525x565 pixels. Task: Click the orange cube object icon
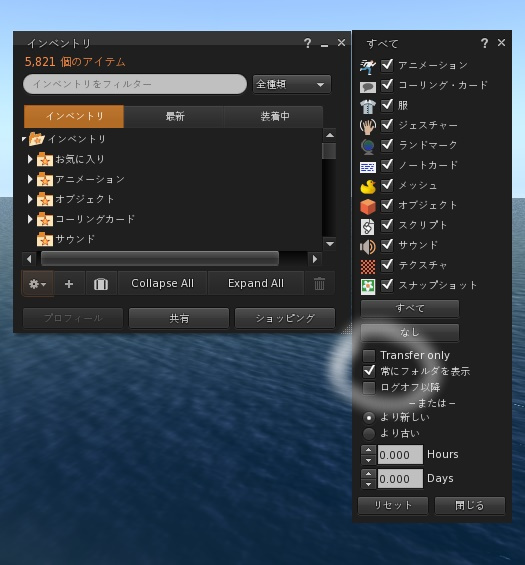pos(368,206)
